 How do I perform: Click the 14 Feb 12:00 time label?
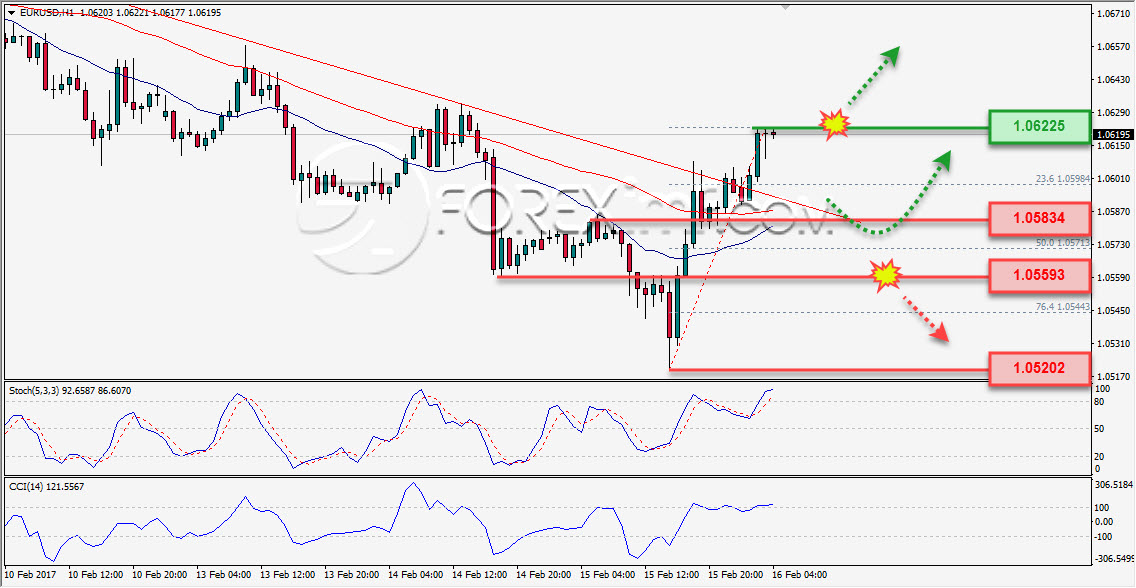pos(479,574)
